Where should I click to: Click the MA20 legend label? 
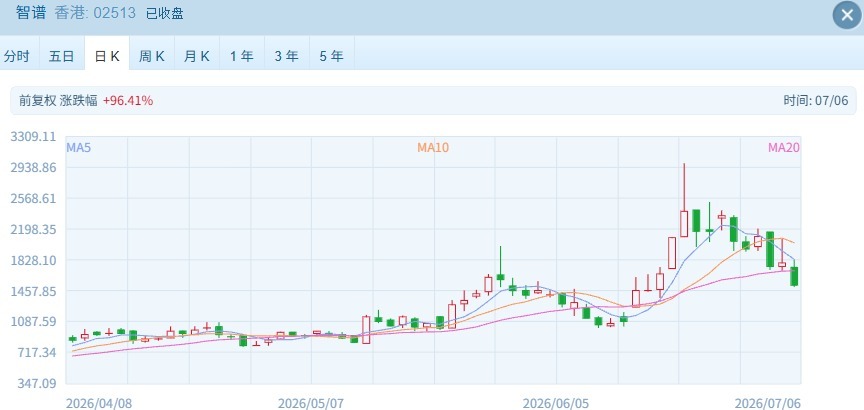pyautogui.click(x=784, y=147)
